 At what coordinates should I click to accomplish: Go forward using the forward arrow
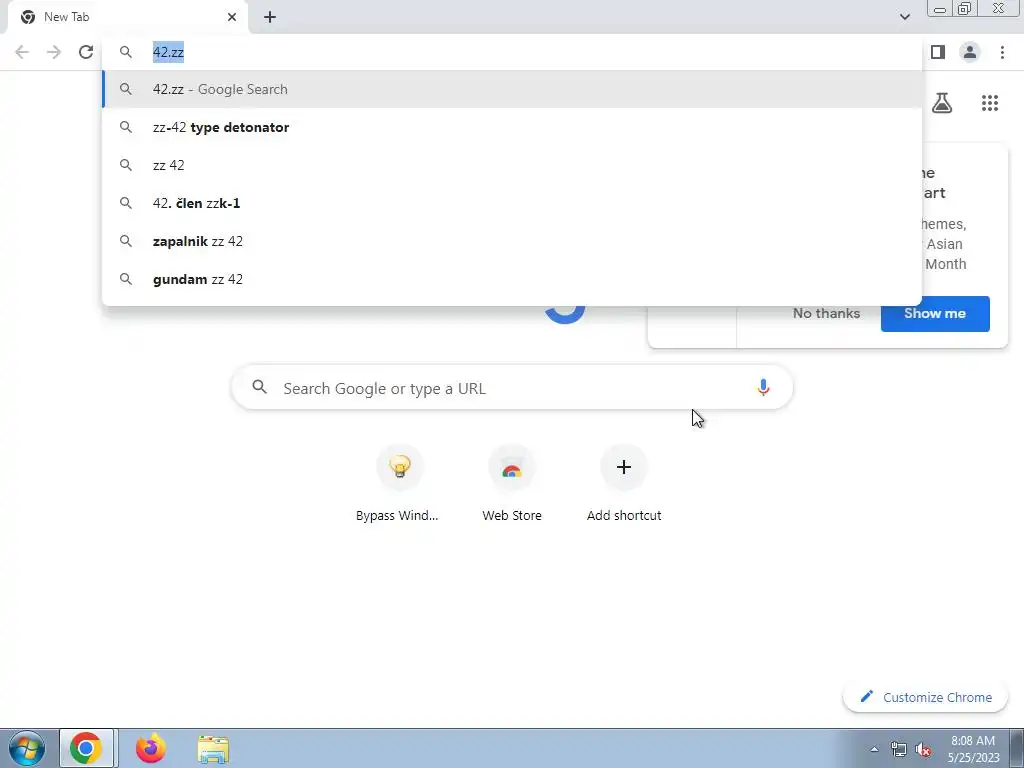[x=54, y=52]
